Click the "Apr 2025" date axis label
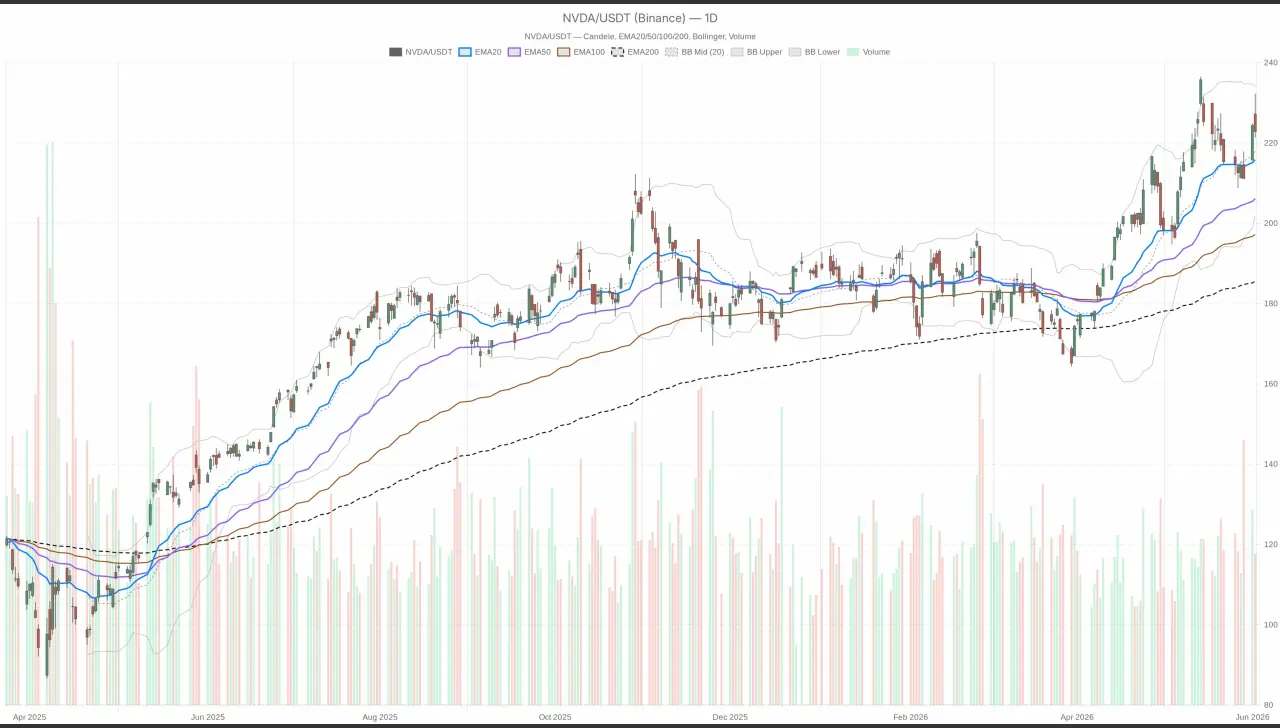1280x728 pixels. (x=30, y=717)
